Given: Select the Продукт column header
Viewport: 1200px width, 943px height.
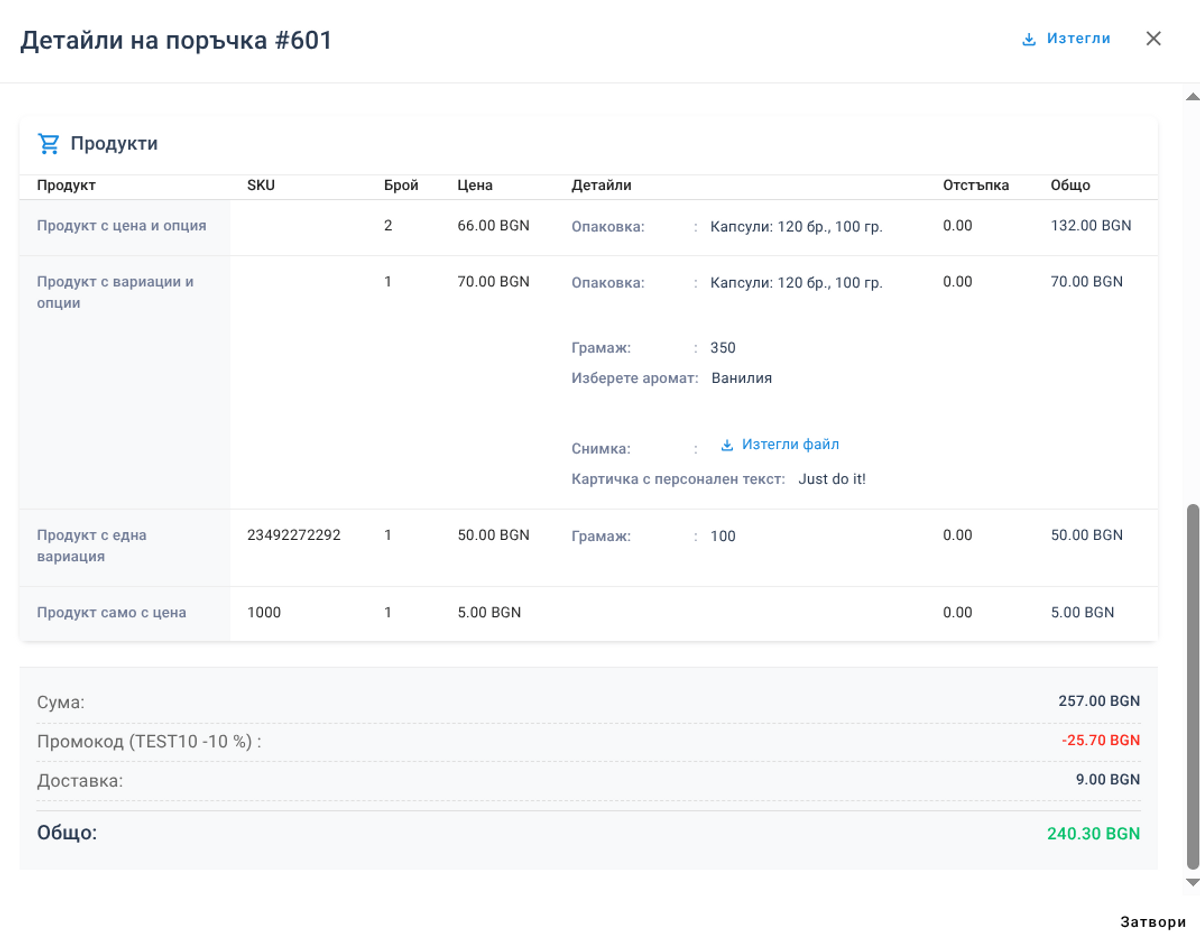Looking at the screenshot, I should tap(66, 185).
